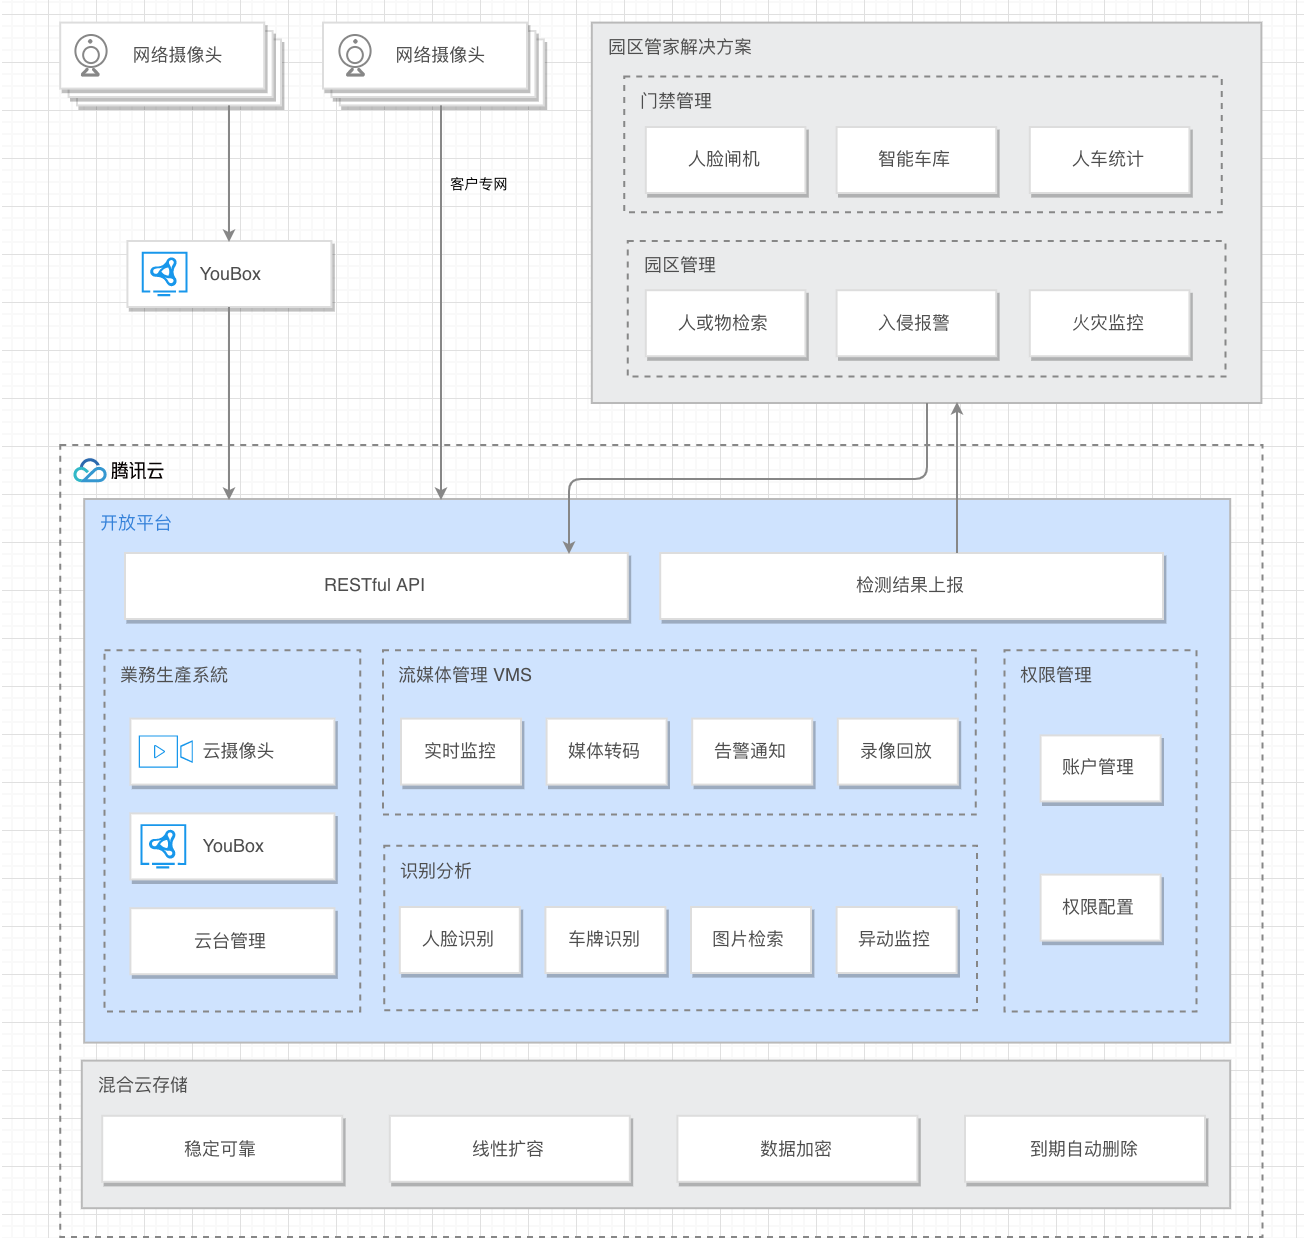Image resolution: width=1304 pixels, height=1238 pixels.
Task: Select the 异动监控 box
Action: (896, 940)
